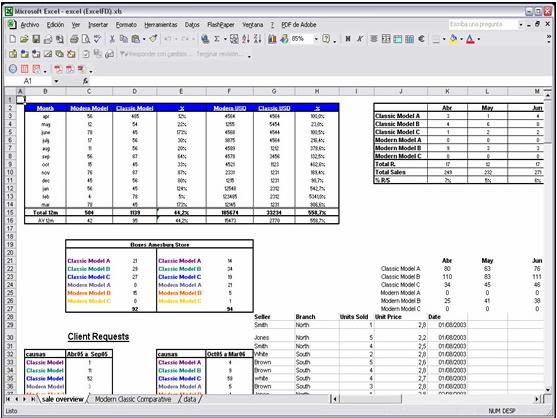
Task: Click the Print icon in the toolbar
Action: [74, 39]
